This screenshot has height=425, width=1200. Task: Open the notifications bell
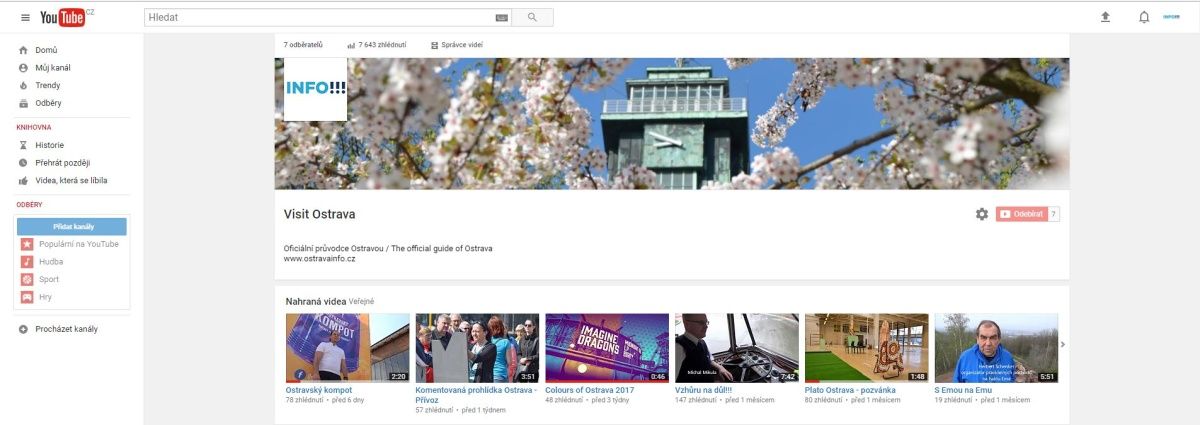[1144, 18]
